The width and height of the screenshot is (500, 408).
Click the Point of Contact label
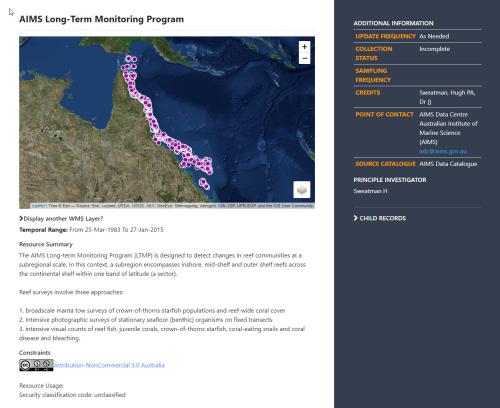coord(384,114)
